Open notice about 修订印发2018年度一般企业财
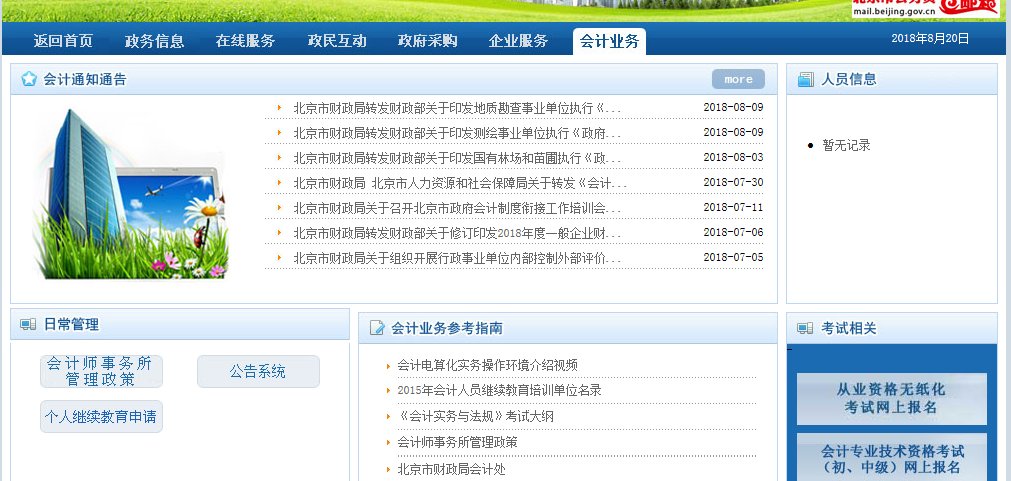This screenshot has height=481, width=1011. [x=457, y=233]
